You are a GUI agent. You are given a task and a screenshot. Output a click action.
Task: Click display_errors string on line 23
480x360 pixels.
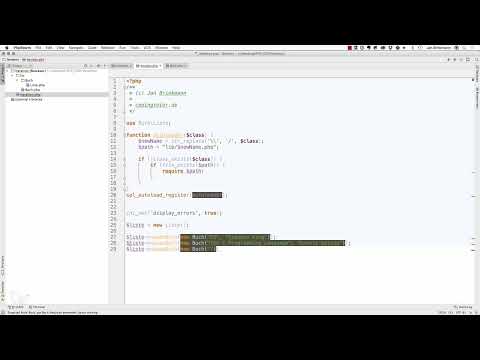click(175, 213)
